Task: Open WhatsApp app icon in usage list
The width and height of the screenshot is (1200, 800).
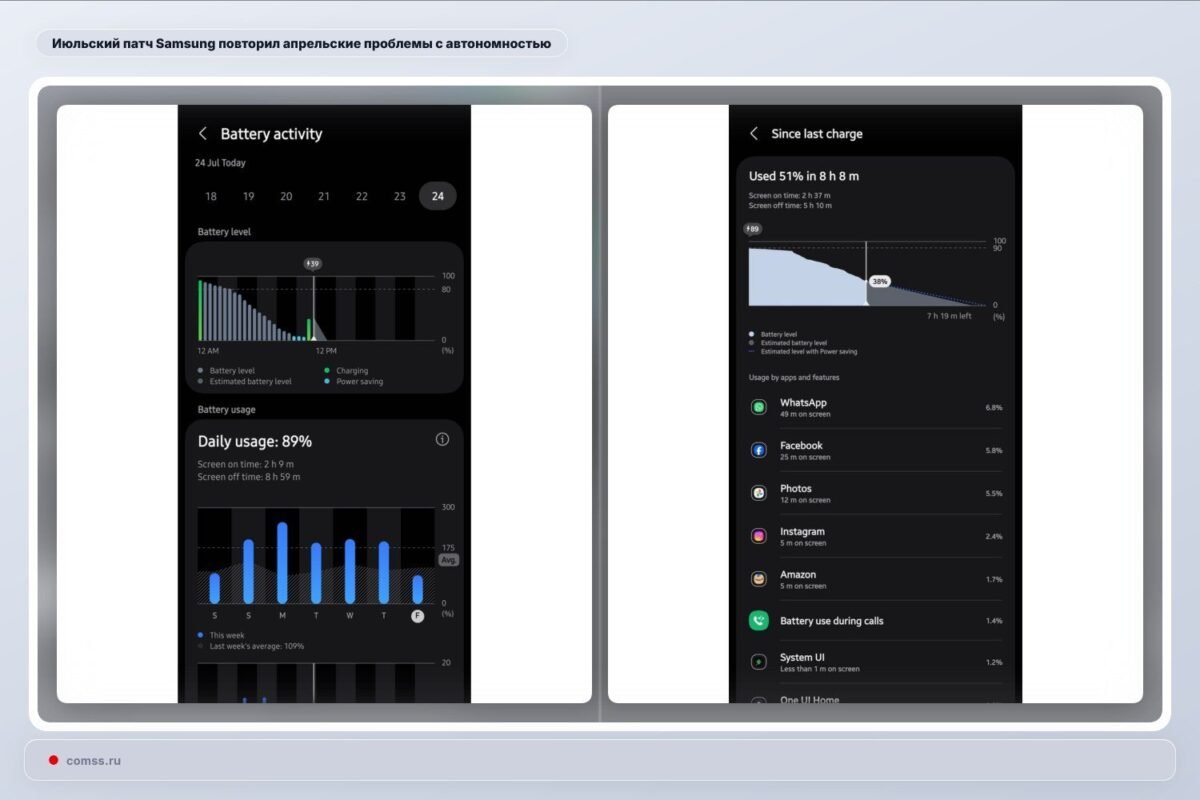Action: [759, 407]
